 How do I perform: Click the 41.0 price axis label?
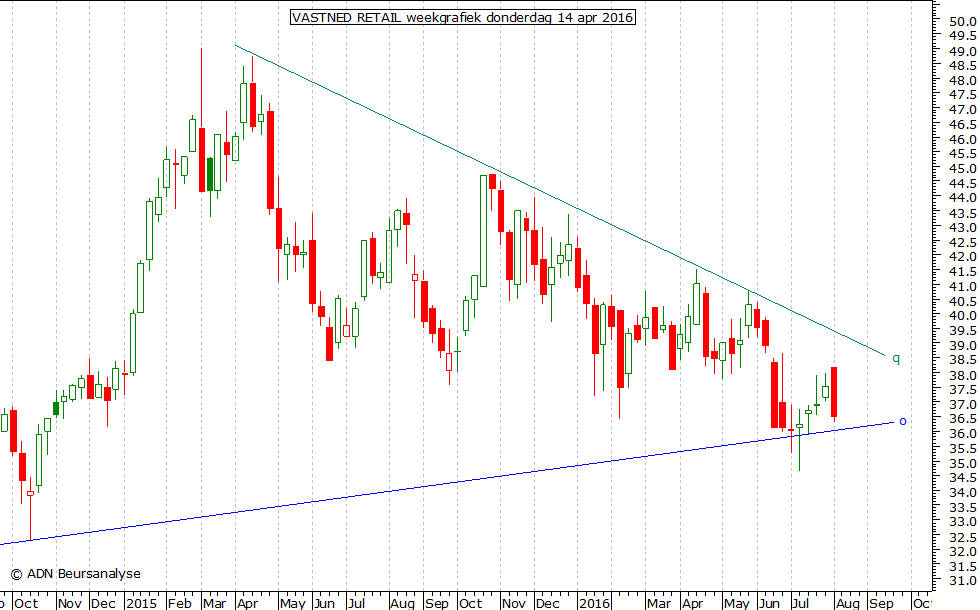pyautogui.click(x=963, y=286)
